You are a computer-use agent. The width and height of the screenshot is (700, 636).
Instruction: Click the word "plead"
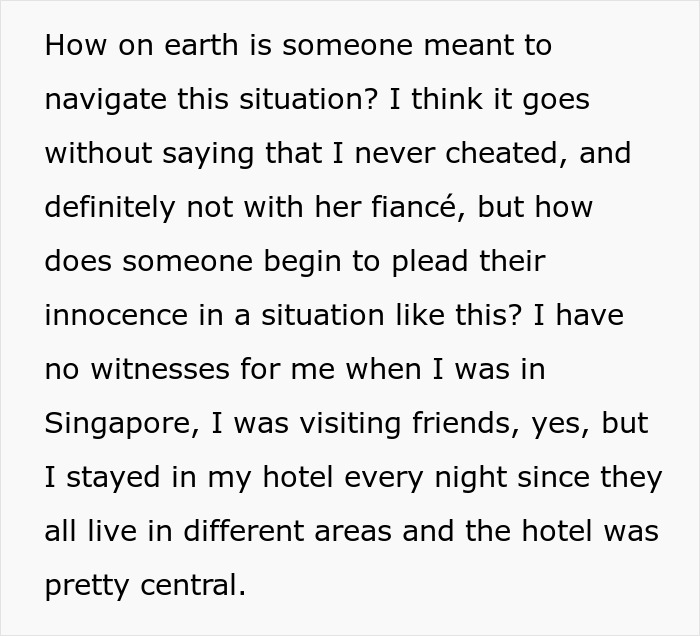(430, 261)
